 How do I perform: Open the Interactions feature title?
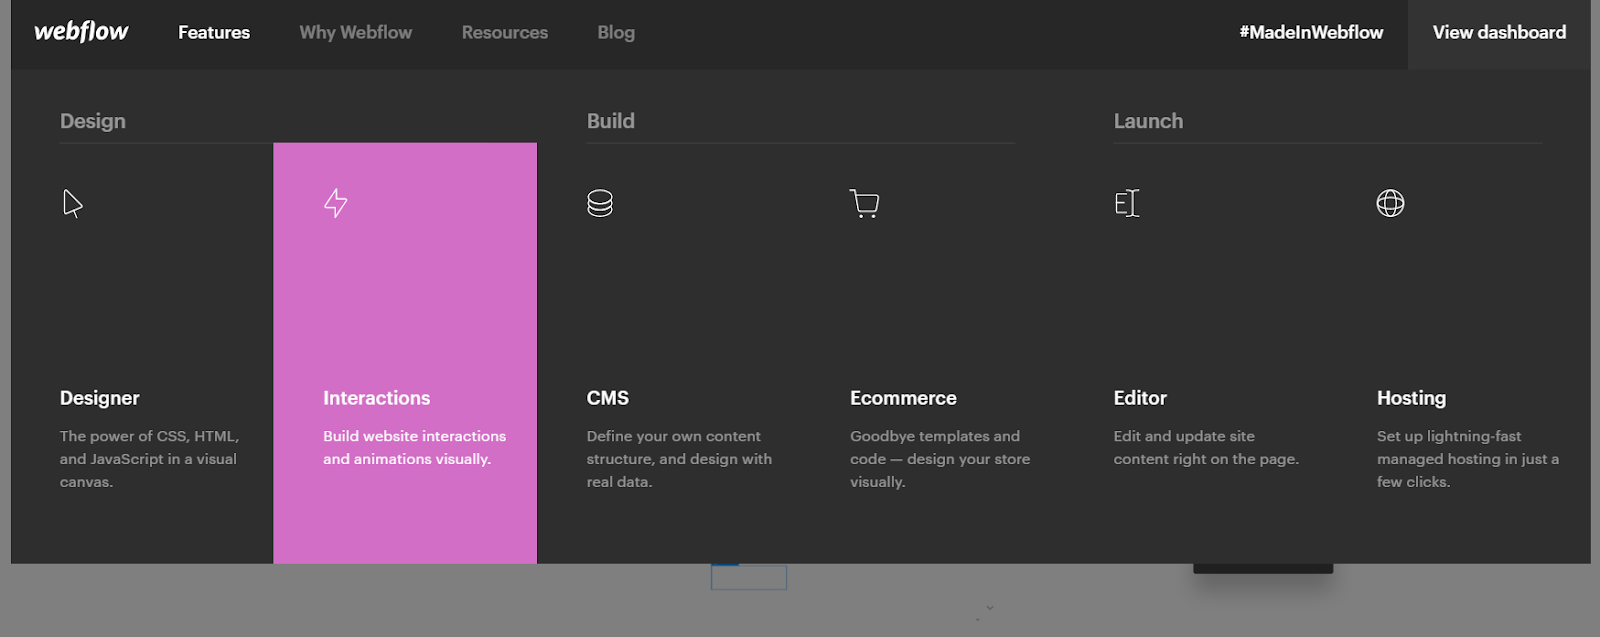376,398
